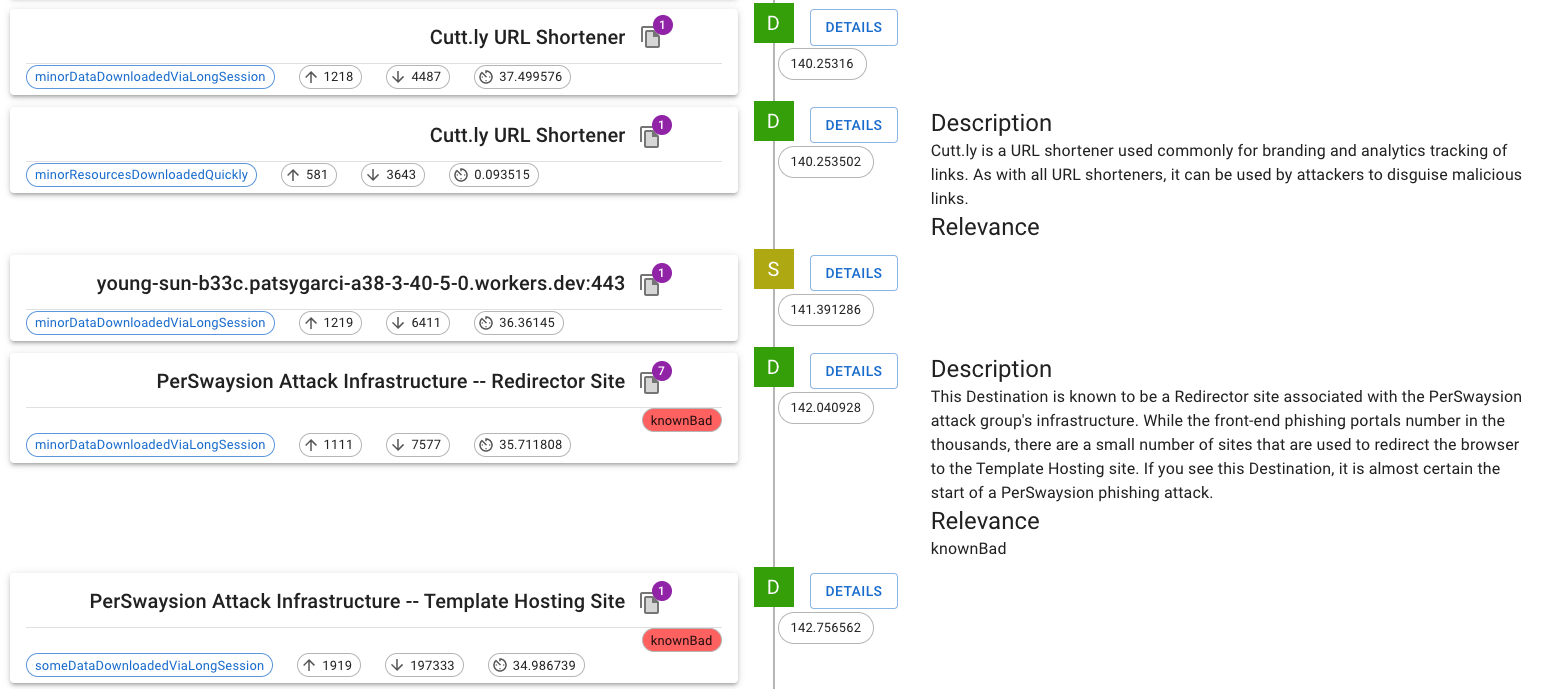Open DETAILS for the young-sun workers.dev entry
This screenshot has width=1543, height=689.
(x=853, y=273)
